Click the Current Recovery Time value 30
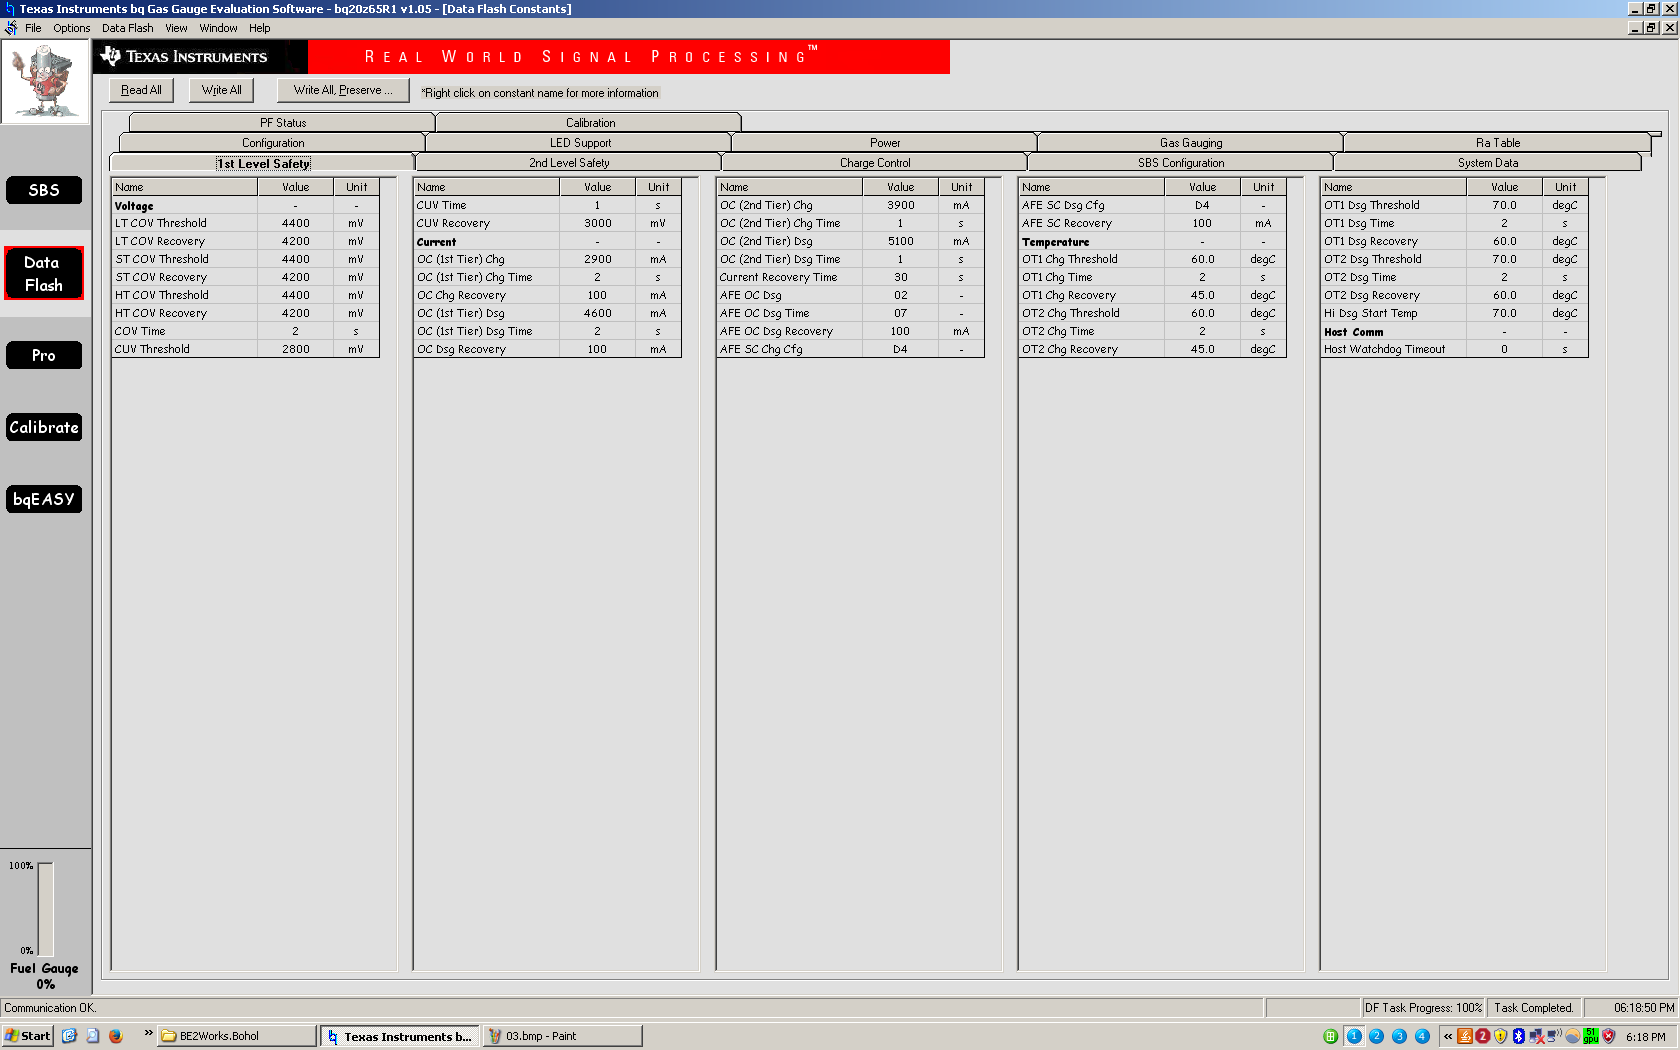 click(900, 277)
